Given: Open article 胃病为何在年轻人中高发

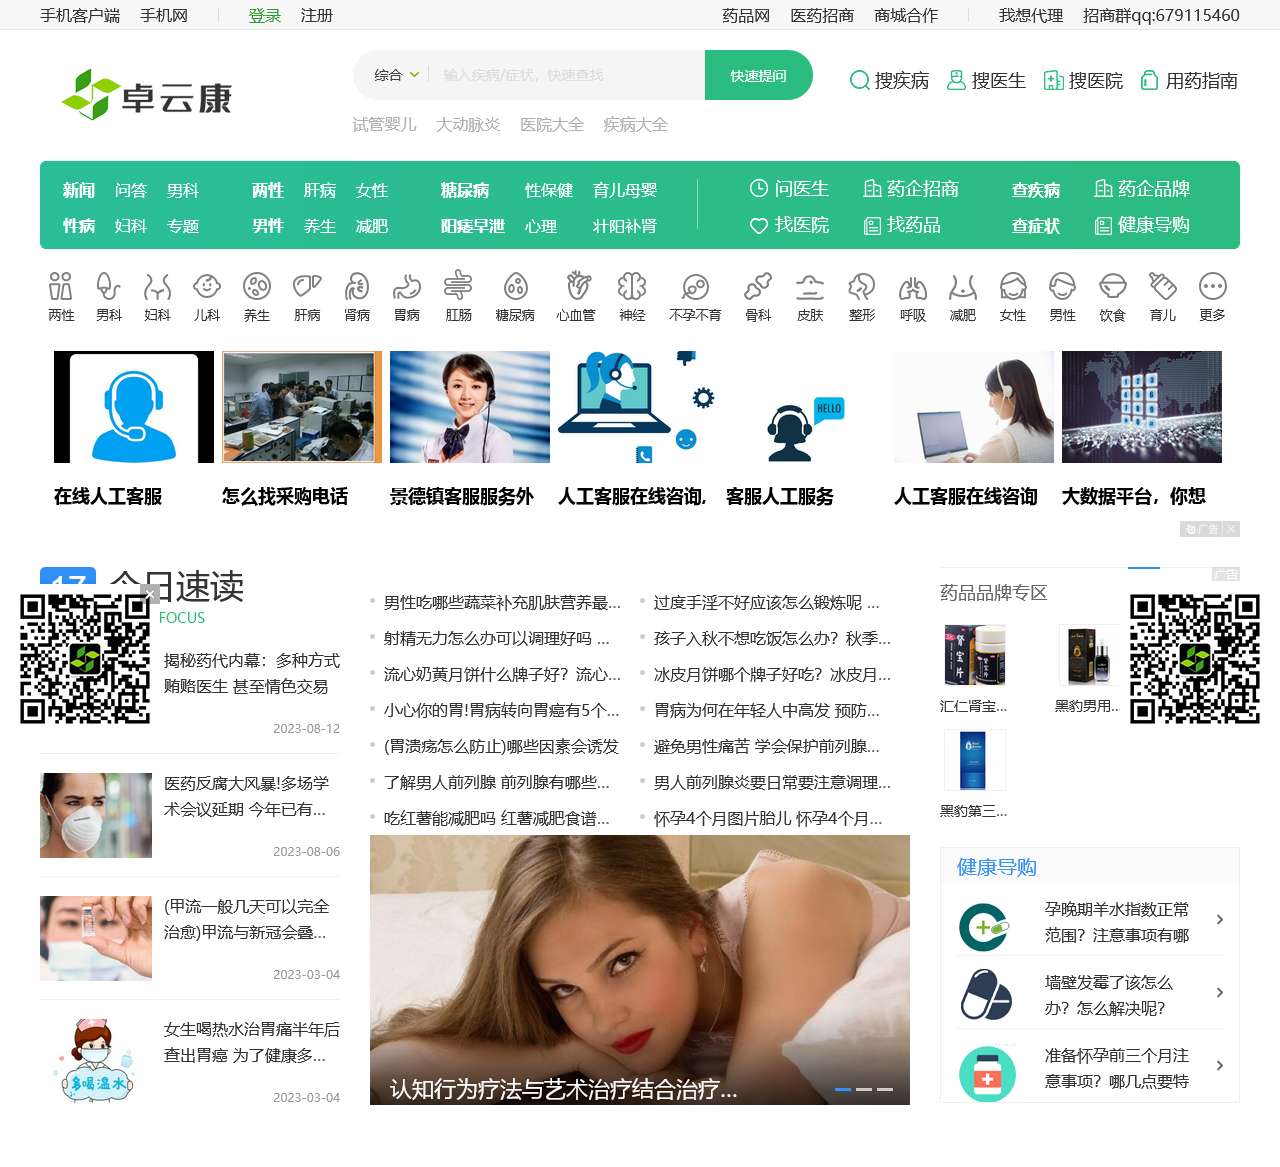Looking at the screenshot, I should (x=766, y=710).
